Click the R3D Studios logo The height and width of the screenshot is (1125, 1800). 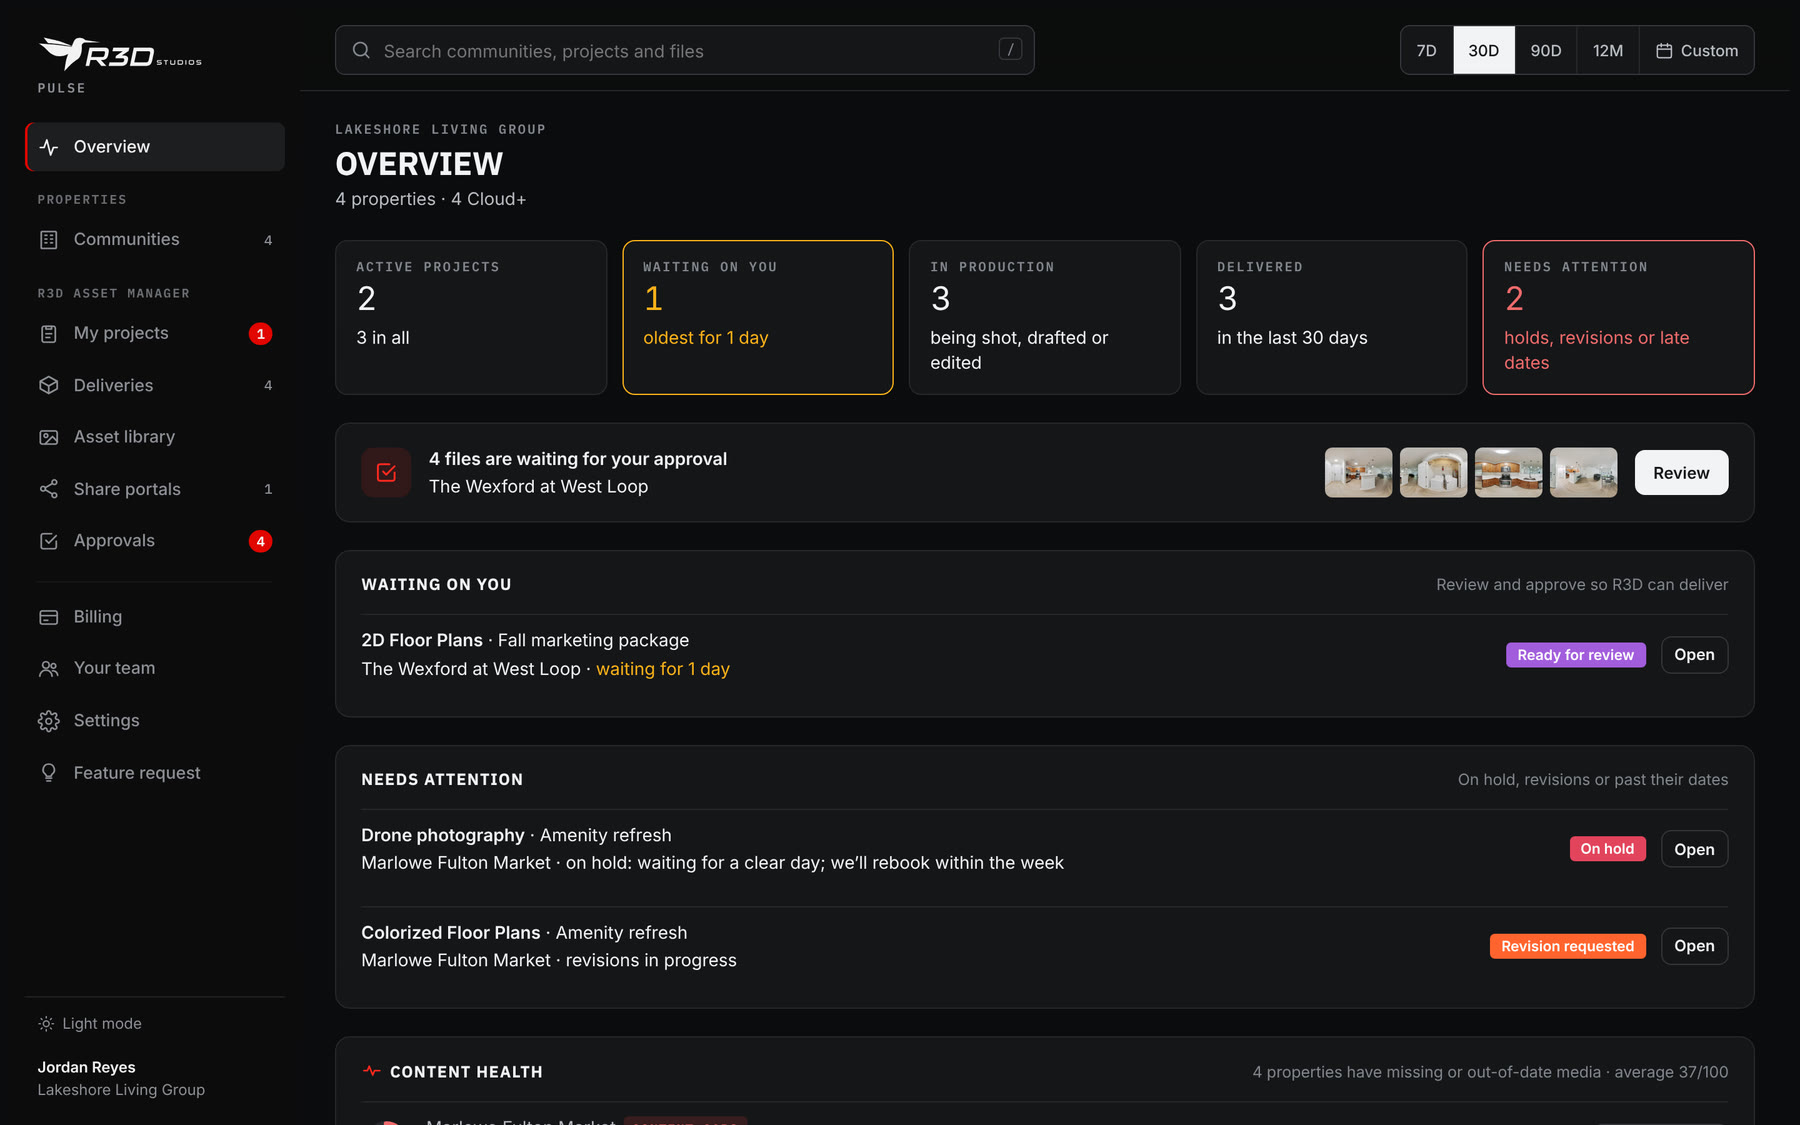pyautogui.click(x=120, y=53)
